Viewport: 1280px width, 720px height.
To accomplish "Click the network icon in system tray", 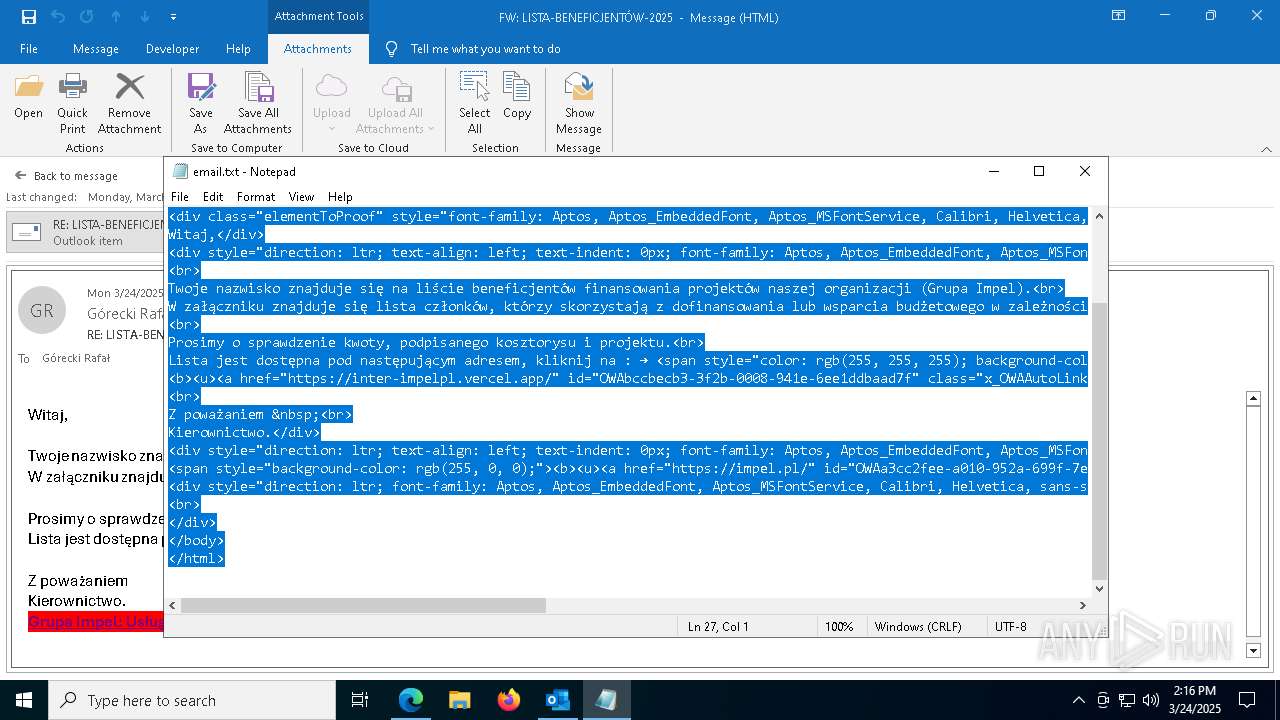I will [x=1127, y=700].
